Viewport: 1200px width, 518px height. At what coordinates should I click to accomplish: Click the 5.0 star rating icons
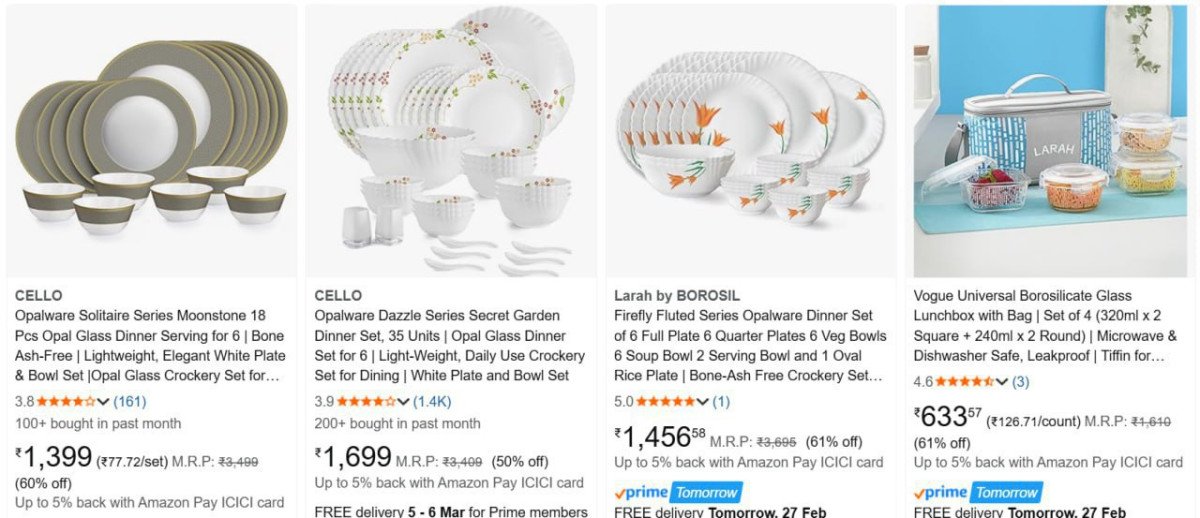click(x=665, y=401)
